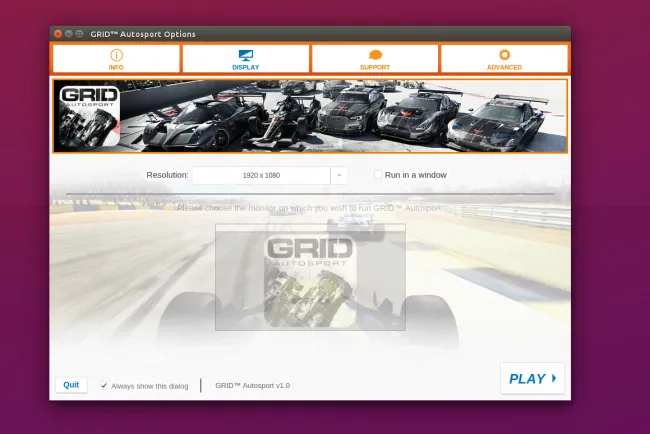Expand the resolution dropdown arrow
This screenshot has height=434, width=650.
click(339, 175)
